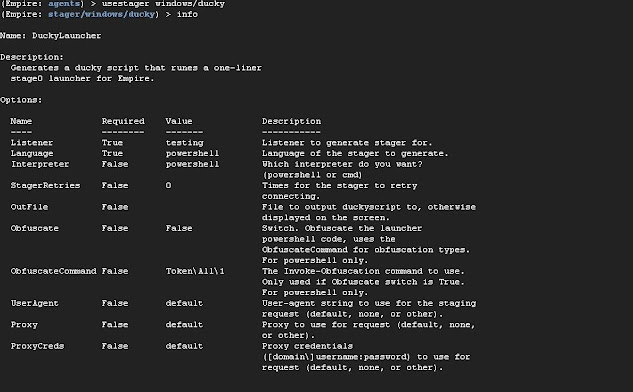Click the Interpreter option name
The image size is (633, 392).
(x=40, y=164)
